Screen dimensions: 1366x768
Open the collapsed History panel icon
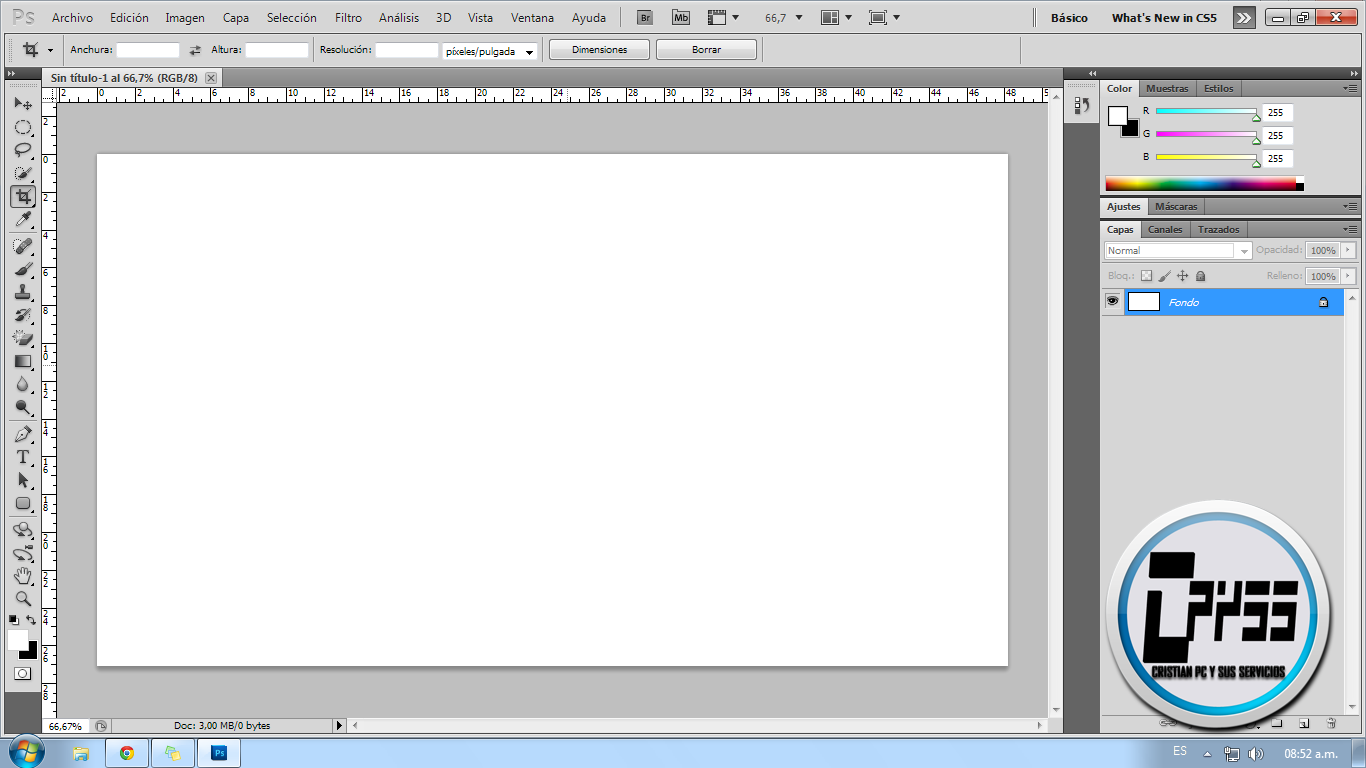[1081, 105]
